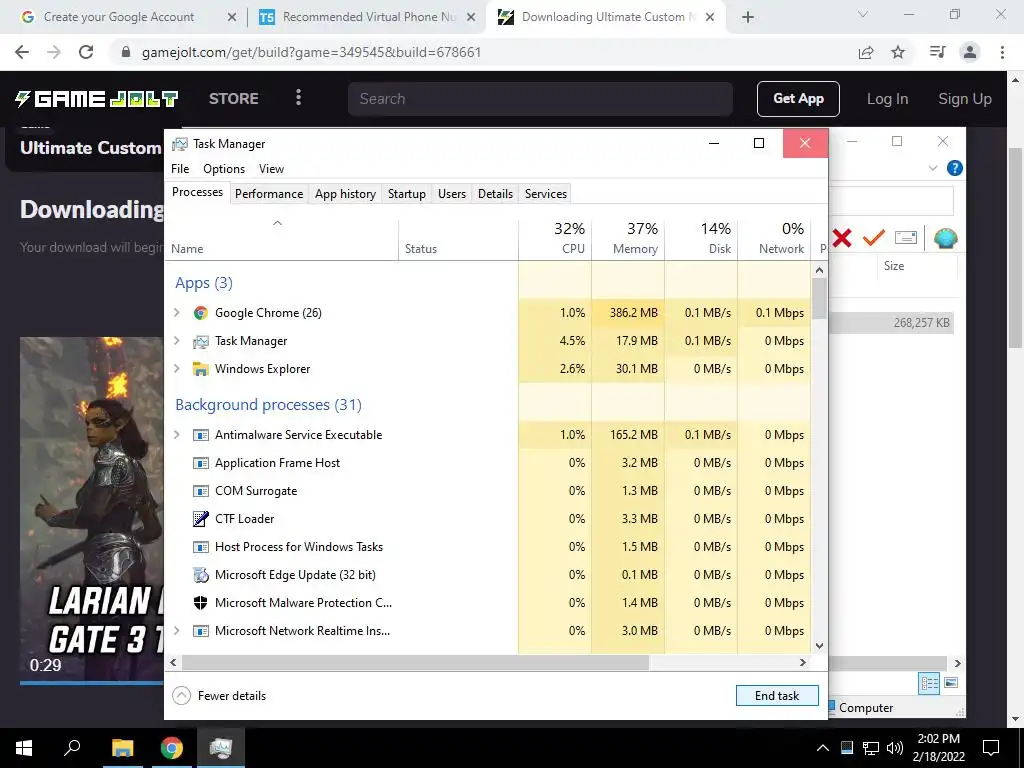Expand the Google Chrome (26) process group
This screenshot has height=768, width=1024.
[176, 313]
